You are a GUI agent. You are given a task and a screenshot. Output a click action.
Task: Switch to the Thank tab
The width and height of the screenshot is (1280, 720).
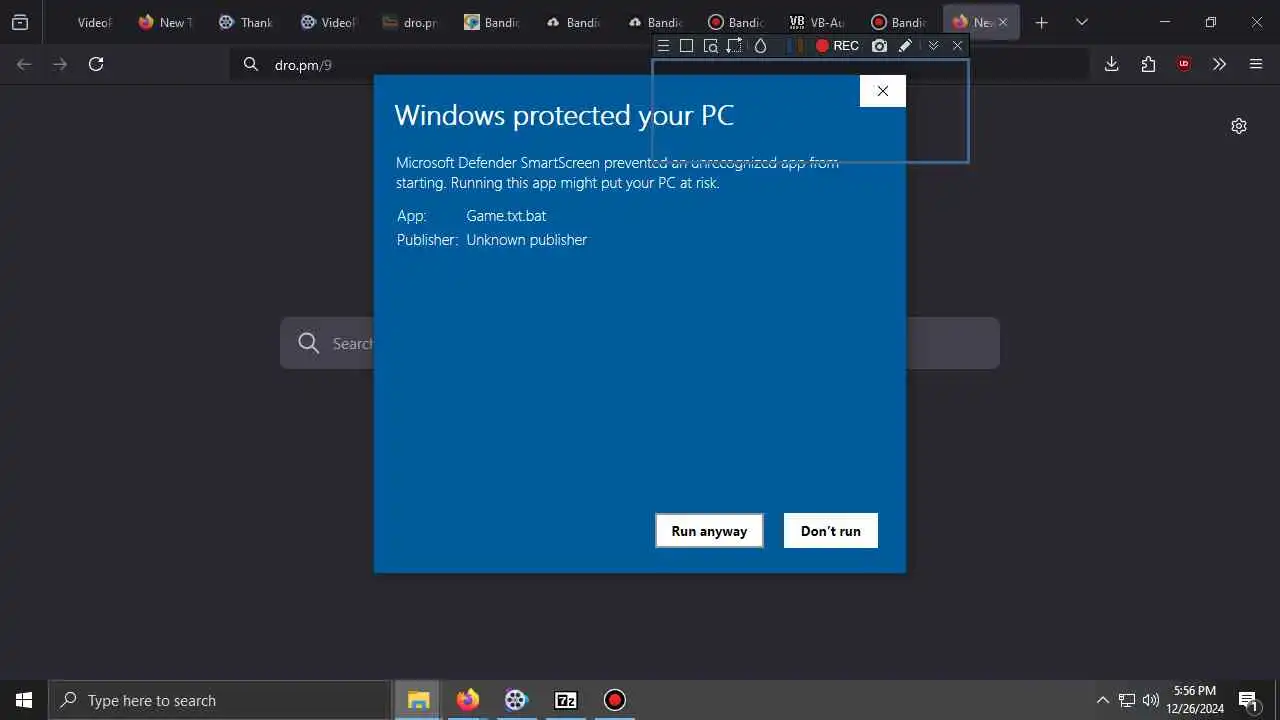(245, 22)
